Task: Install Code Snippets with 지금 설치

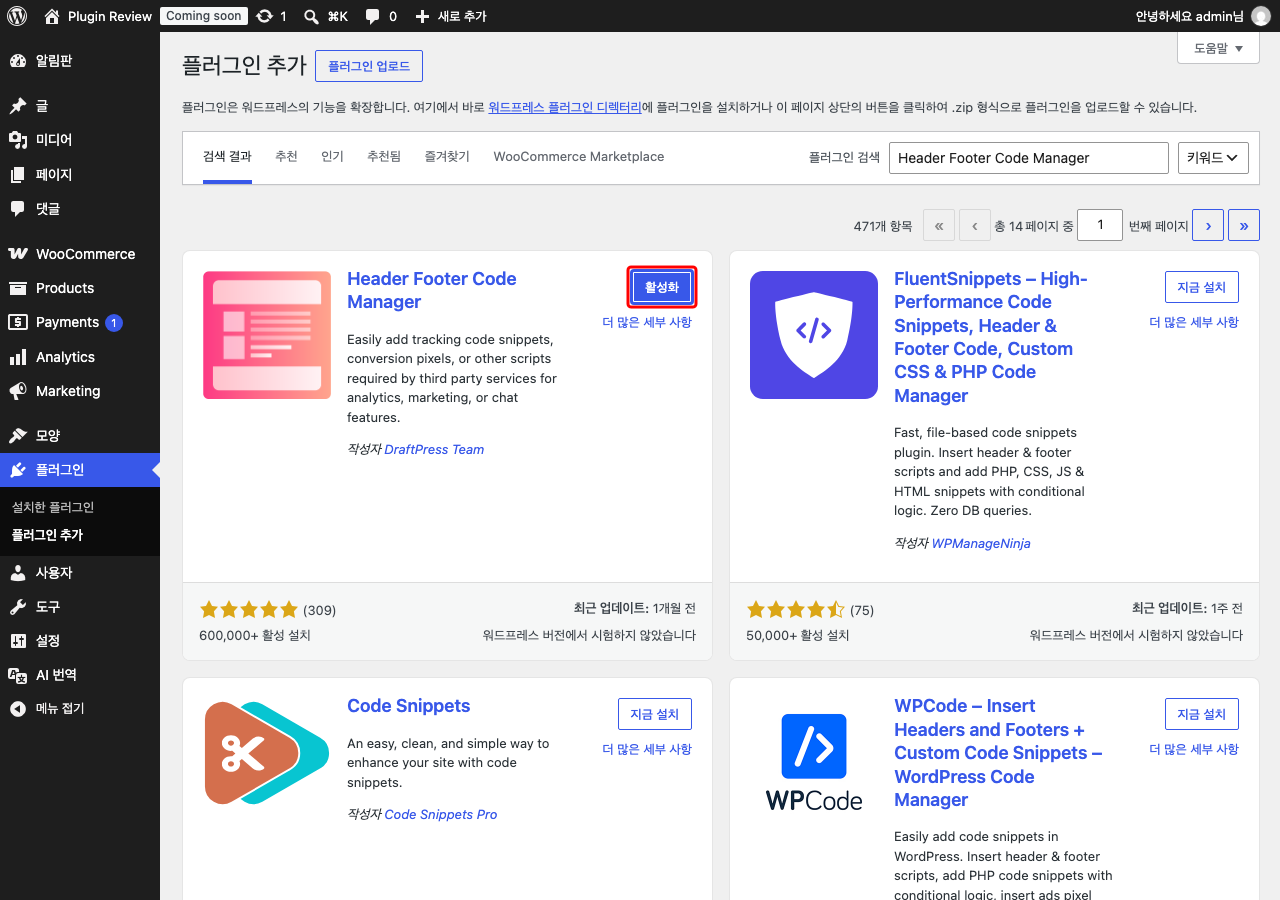Action: [655, 714]
